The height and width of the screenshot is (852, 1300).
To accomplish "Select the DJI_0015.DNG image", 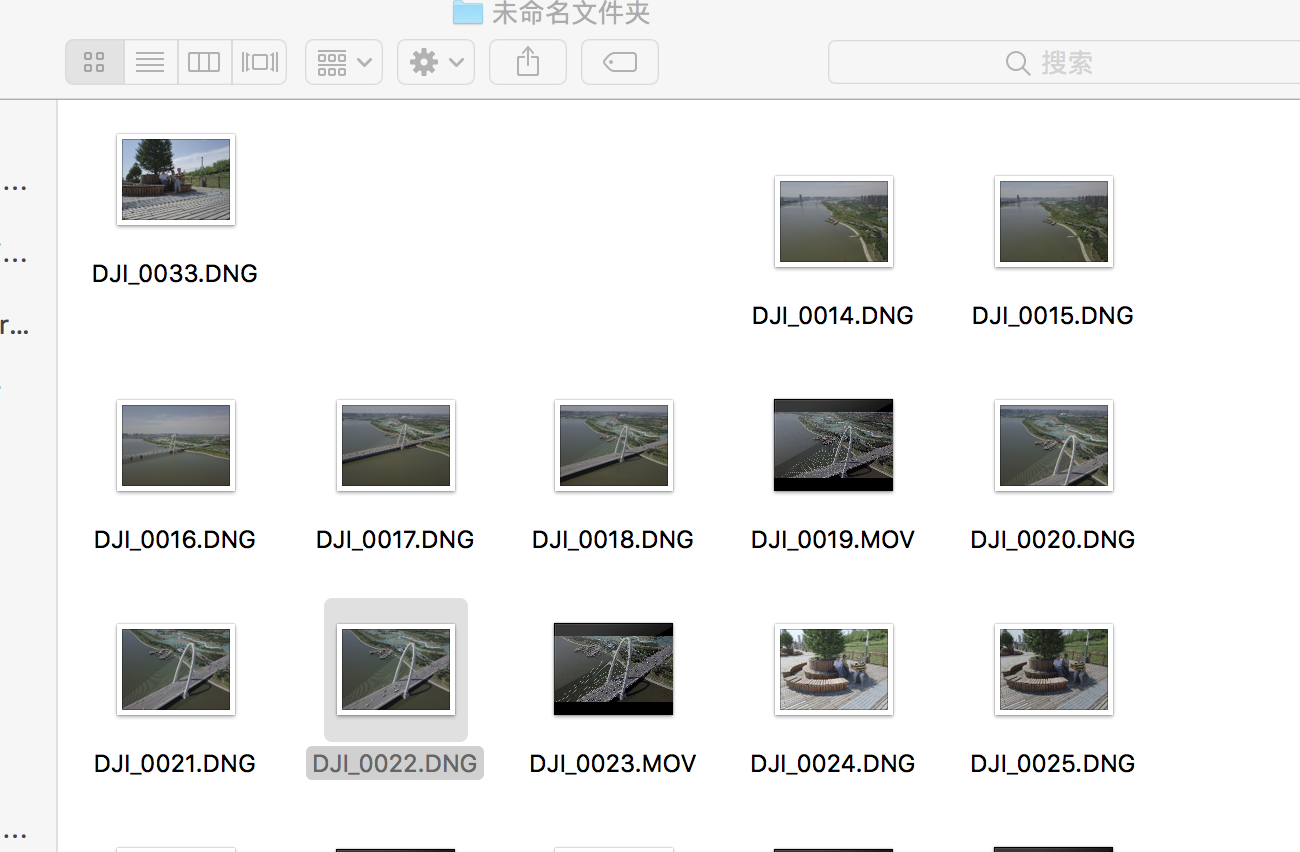I will pos(1053,222).
